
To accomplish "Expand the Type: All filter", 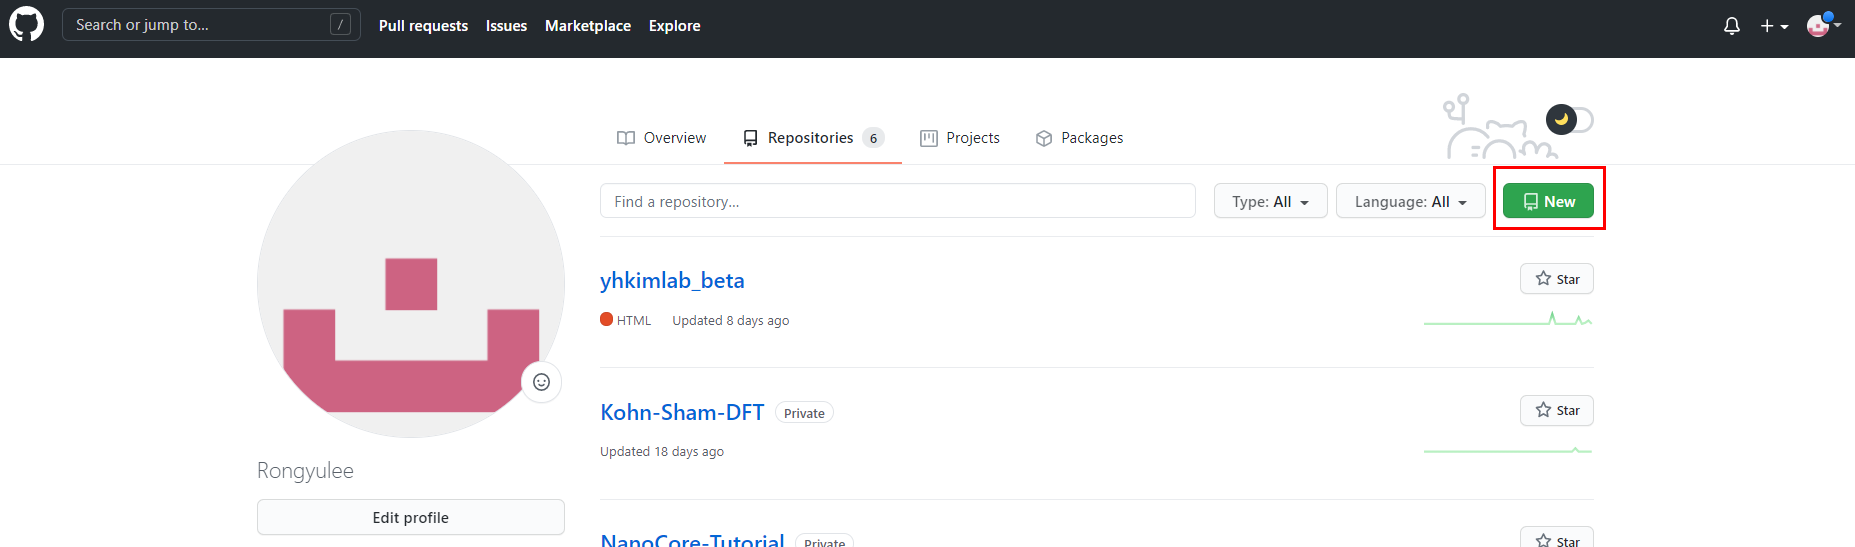I will (x=1270, y=201).
